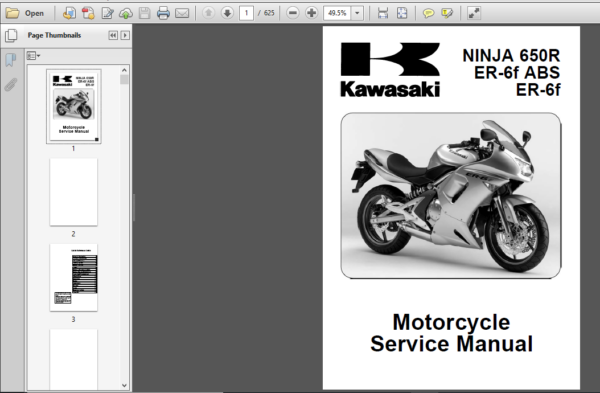Click the fit width scrolling icon
The image size is (600, 393).
(383, 13)
